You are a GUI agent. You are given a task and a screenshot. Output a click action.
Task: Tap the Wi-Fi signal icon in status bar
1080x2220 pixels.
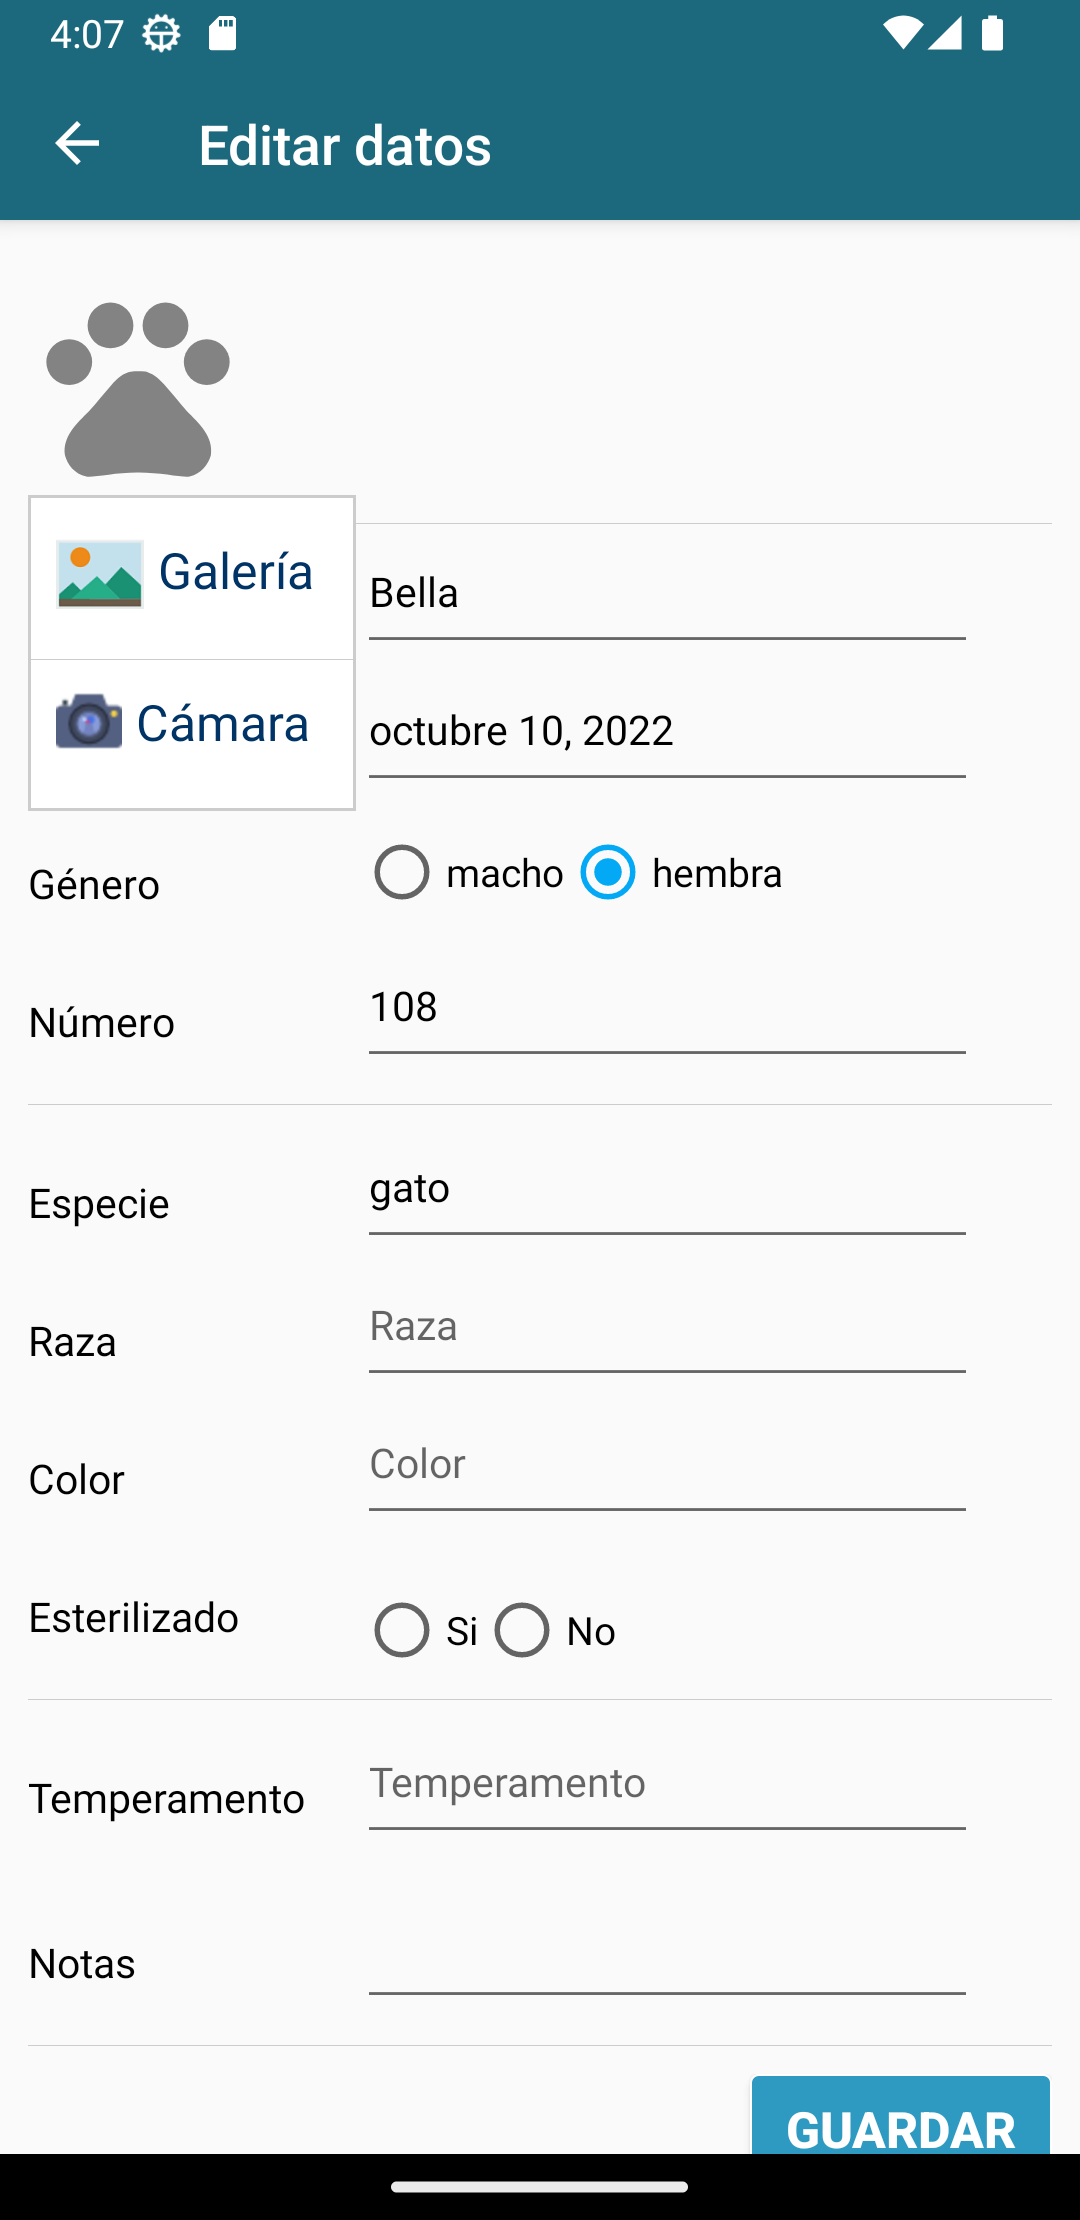tap(901, 34)
